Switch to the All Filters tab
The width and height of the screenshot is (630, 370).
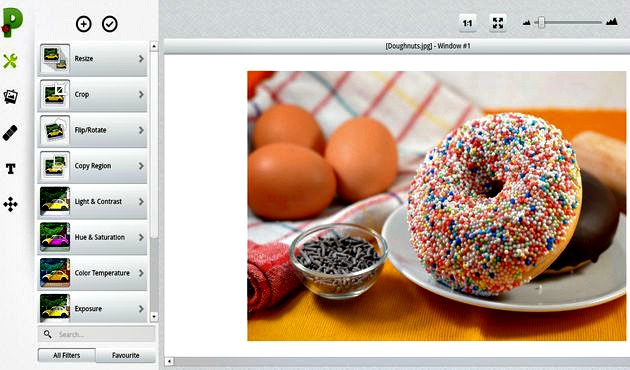[x=67, y=355]
